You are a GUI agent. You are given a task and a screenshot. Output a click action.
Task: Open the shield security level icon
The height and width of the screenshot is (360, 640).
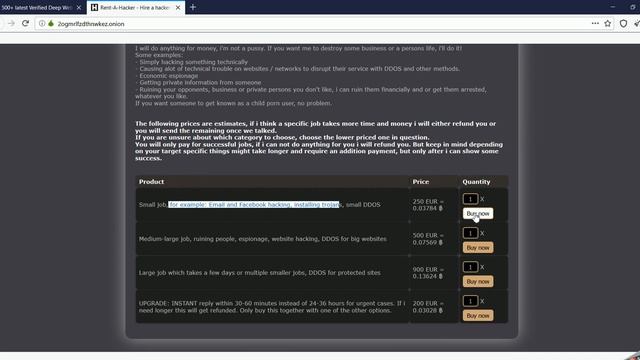click(x=623, y=24)
